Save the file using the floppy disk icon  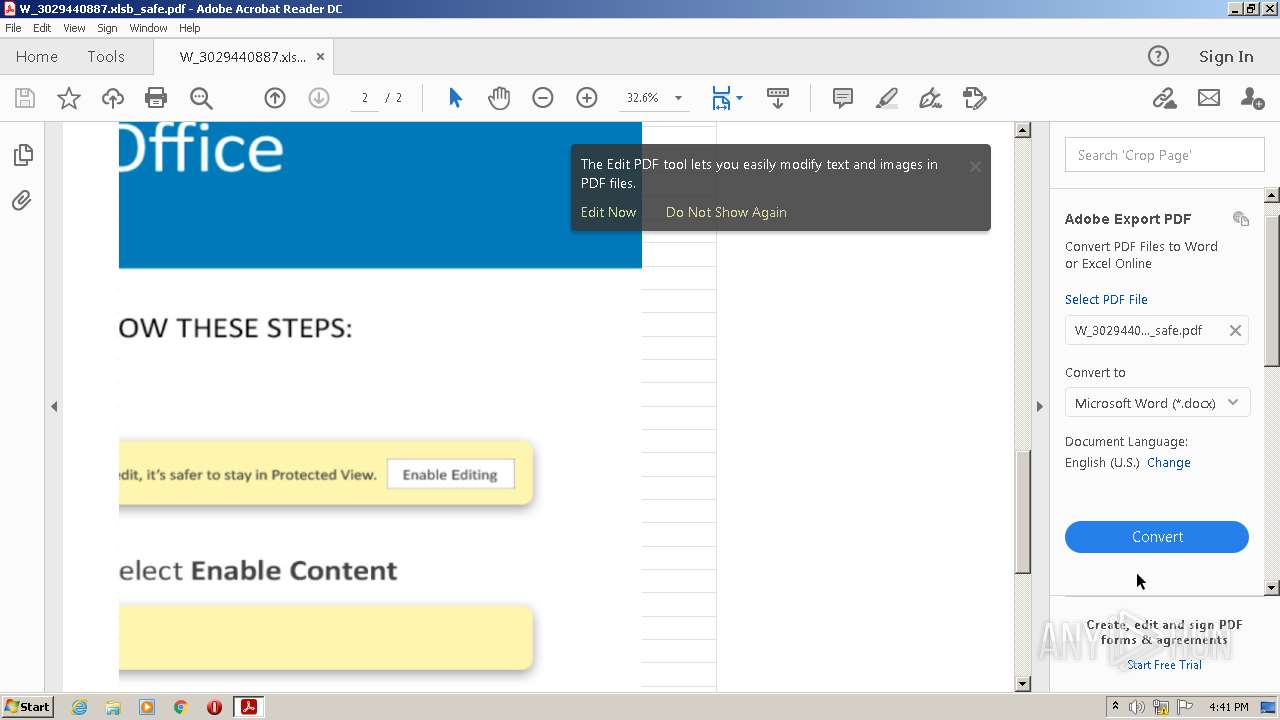point(25,98)
